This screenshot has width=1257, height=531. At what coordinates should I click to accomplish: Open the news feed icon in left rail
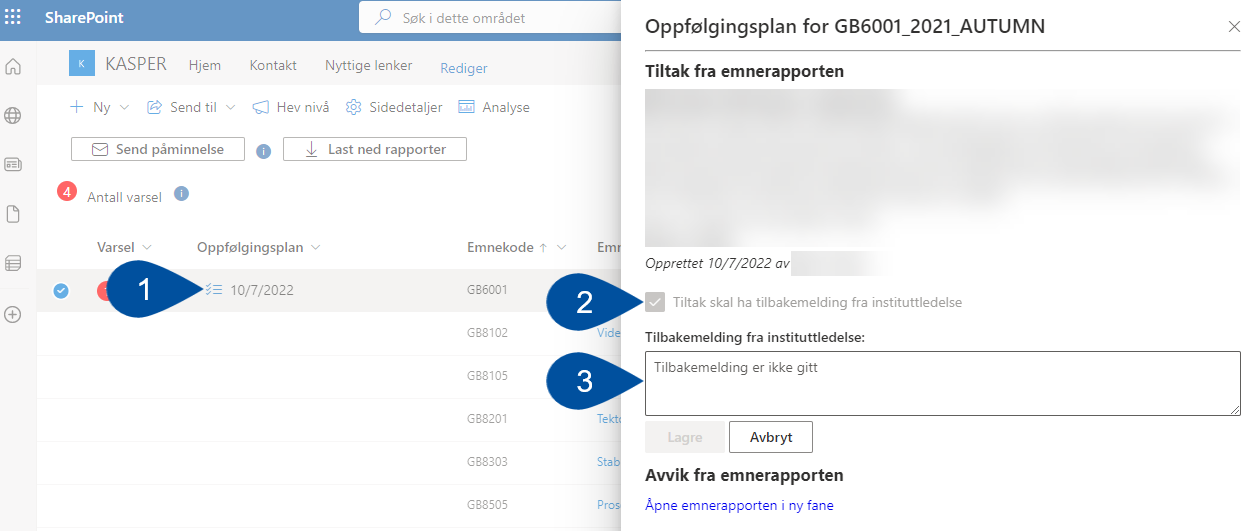[x=13, y=165]
